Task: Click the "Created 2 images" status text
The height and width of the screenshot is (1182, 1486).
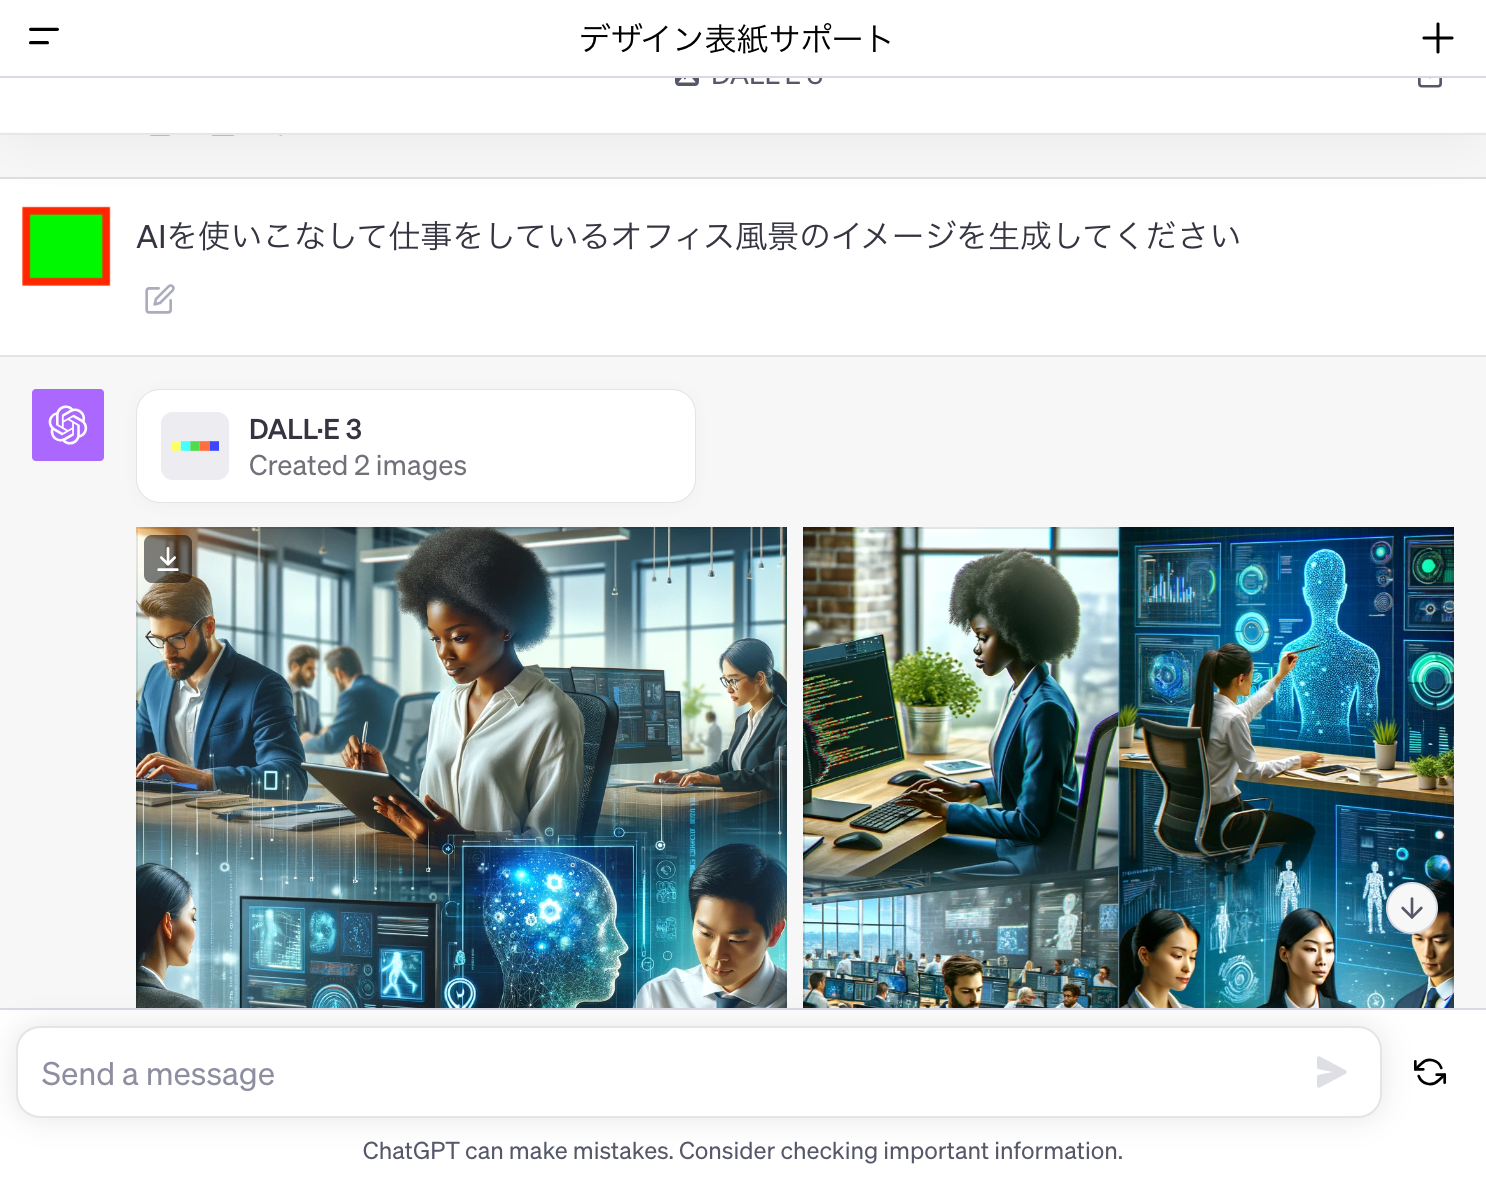Action: pyautogui.click(x=357, y=466)
